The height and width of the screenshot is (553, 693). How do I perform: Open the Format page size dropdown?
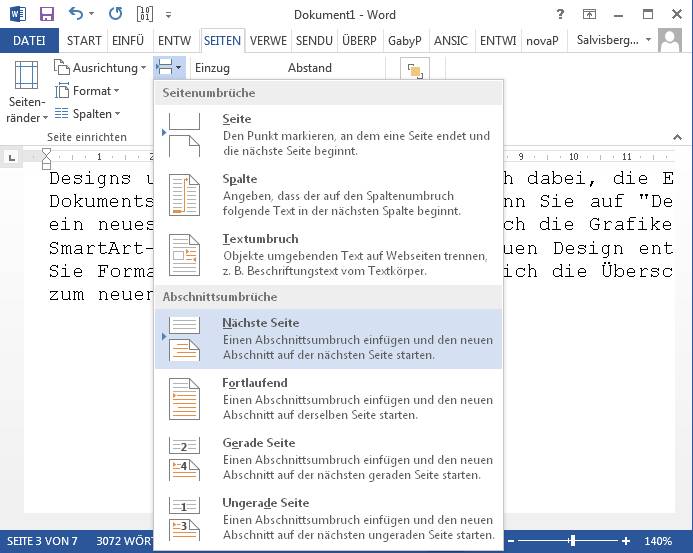87,91
